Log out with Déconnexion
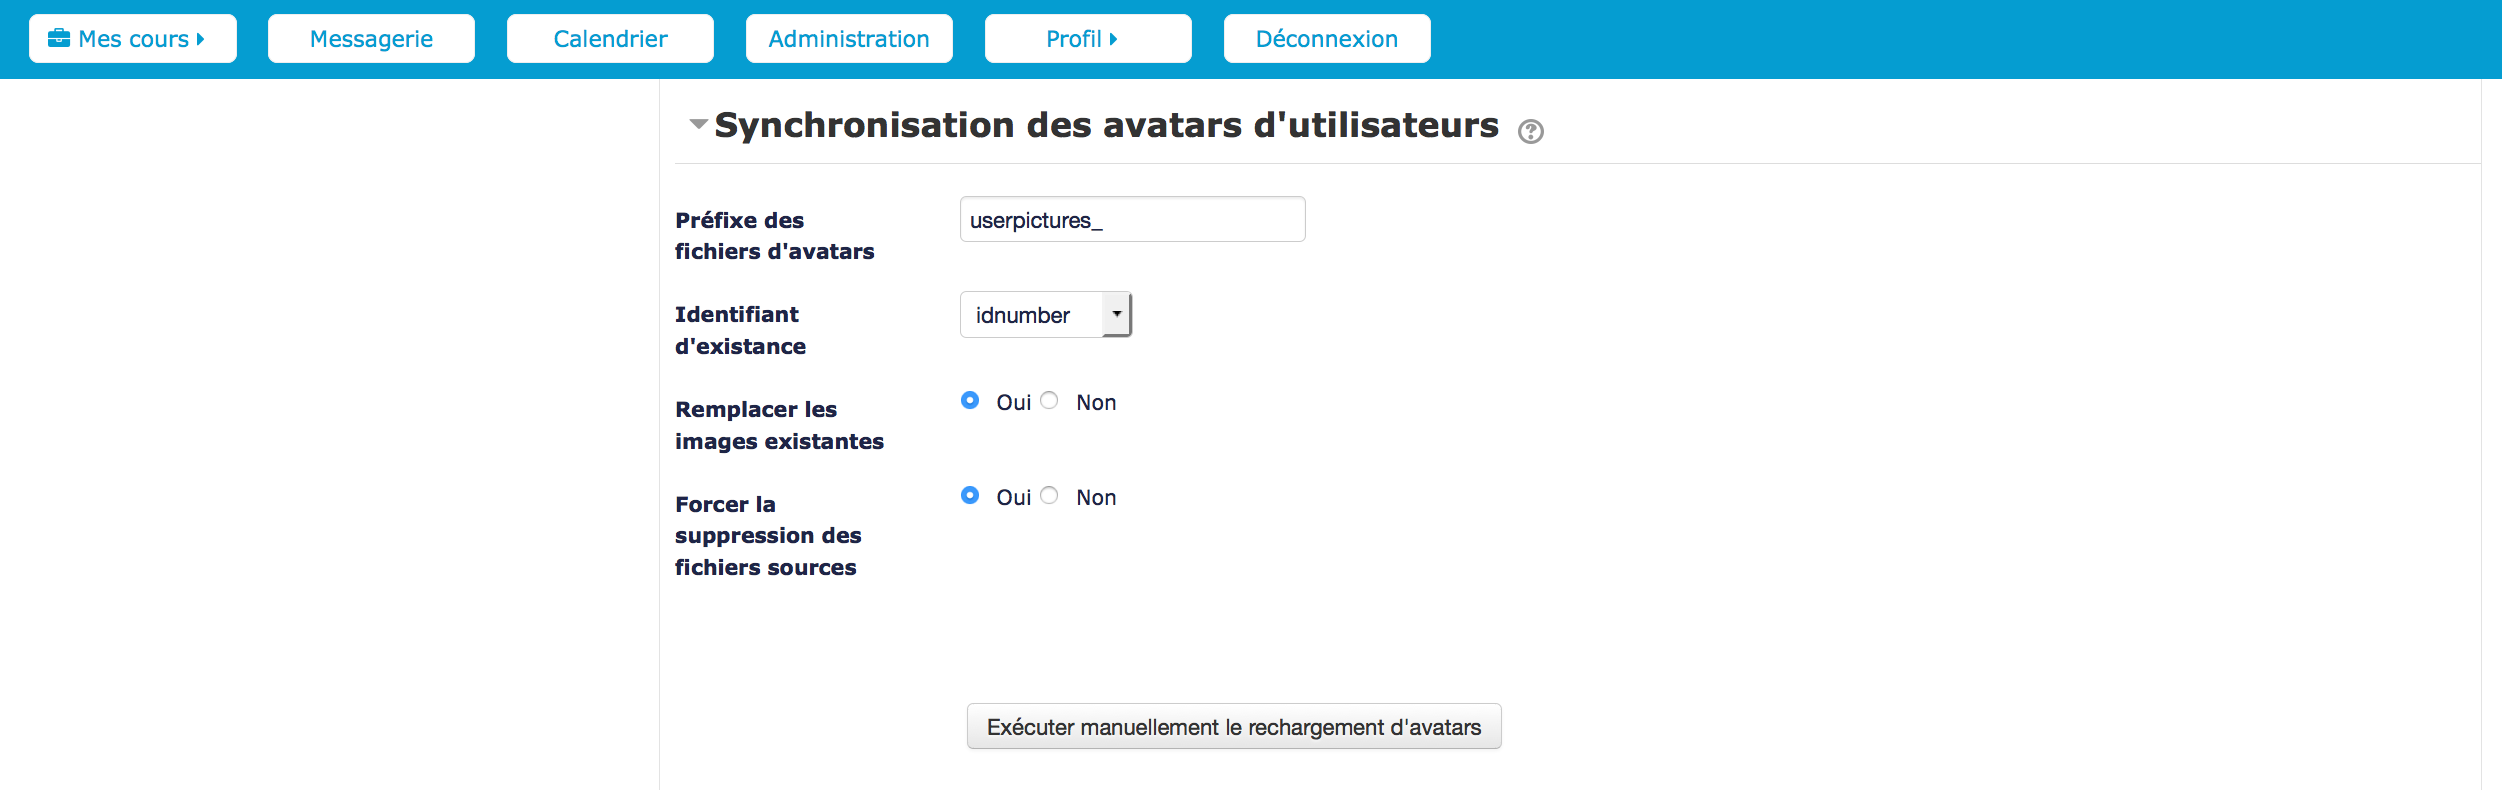Image resolution: width=2502 pixels, height=790 pixels. click(x=1326, y=39)
